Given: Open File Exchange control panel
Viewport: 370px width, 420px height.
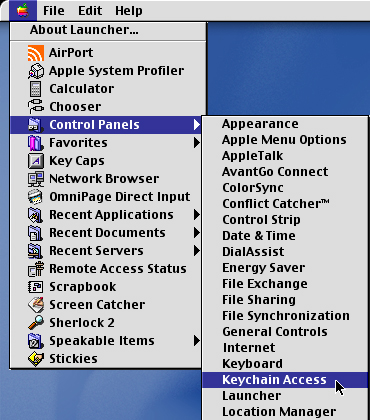Looking at the screenshot, I should pyautogui.click(x=285, y=284).
